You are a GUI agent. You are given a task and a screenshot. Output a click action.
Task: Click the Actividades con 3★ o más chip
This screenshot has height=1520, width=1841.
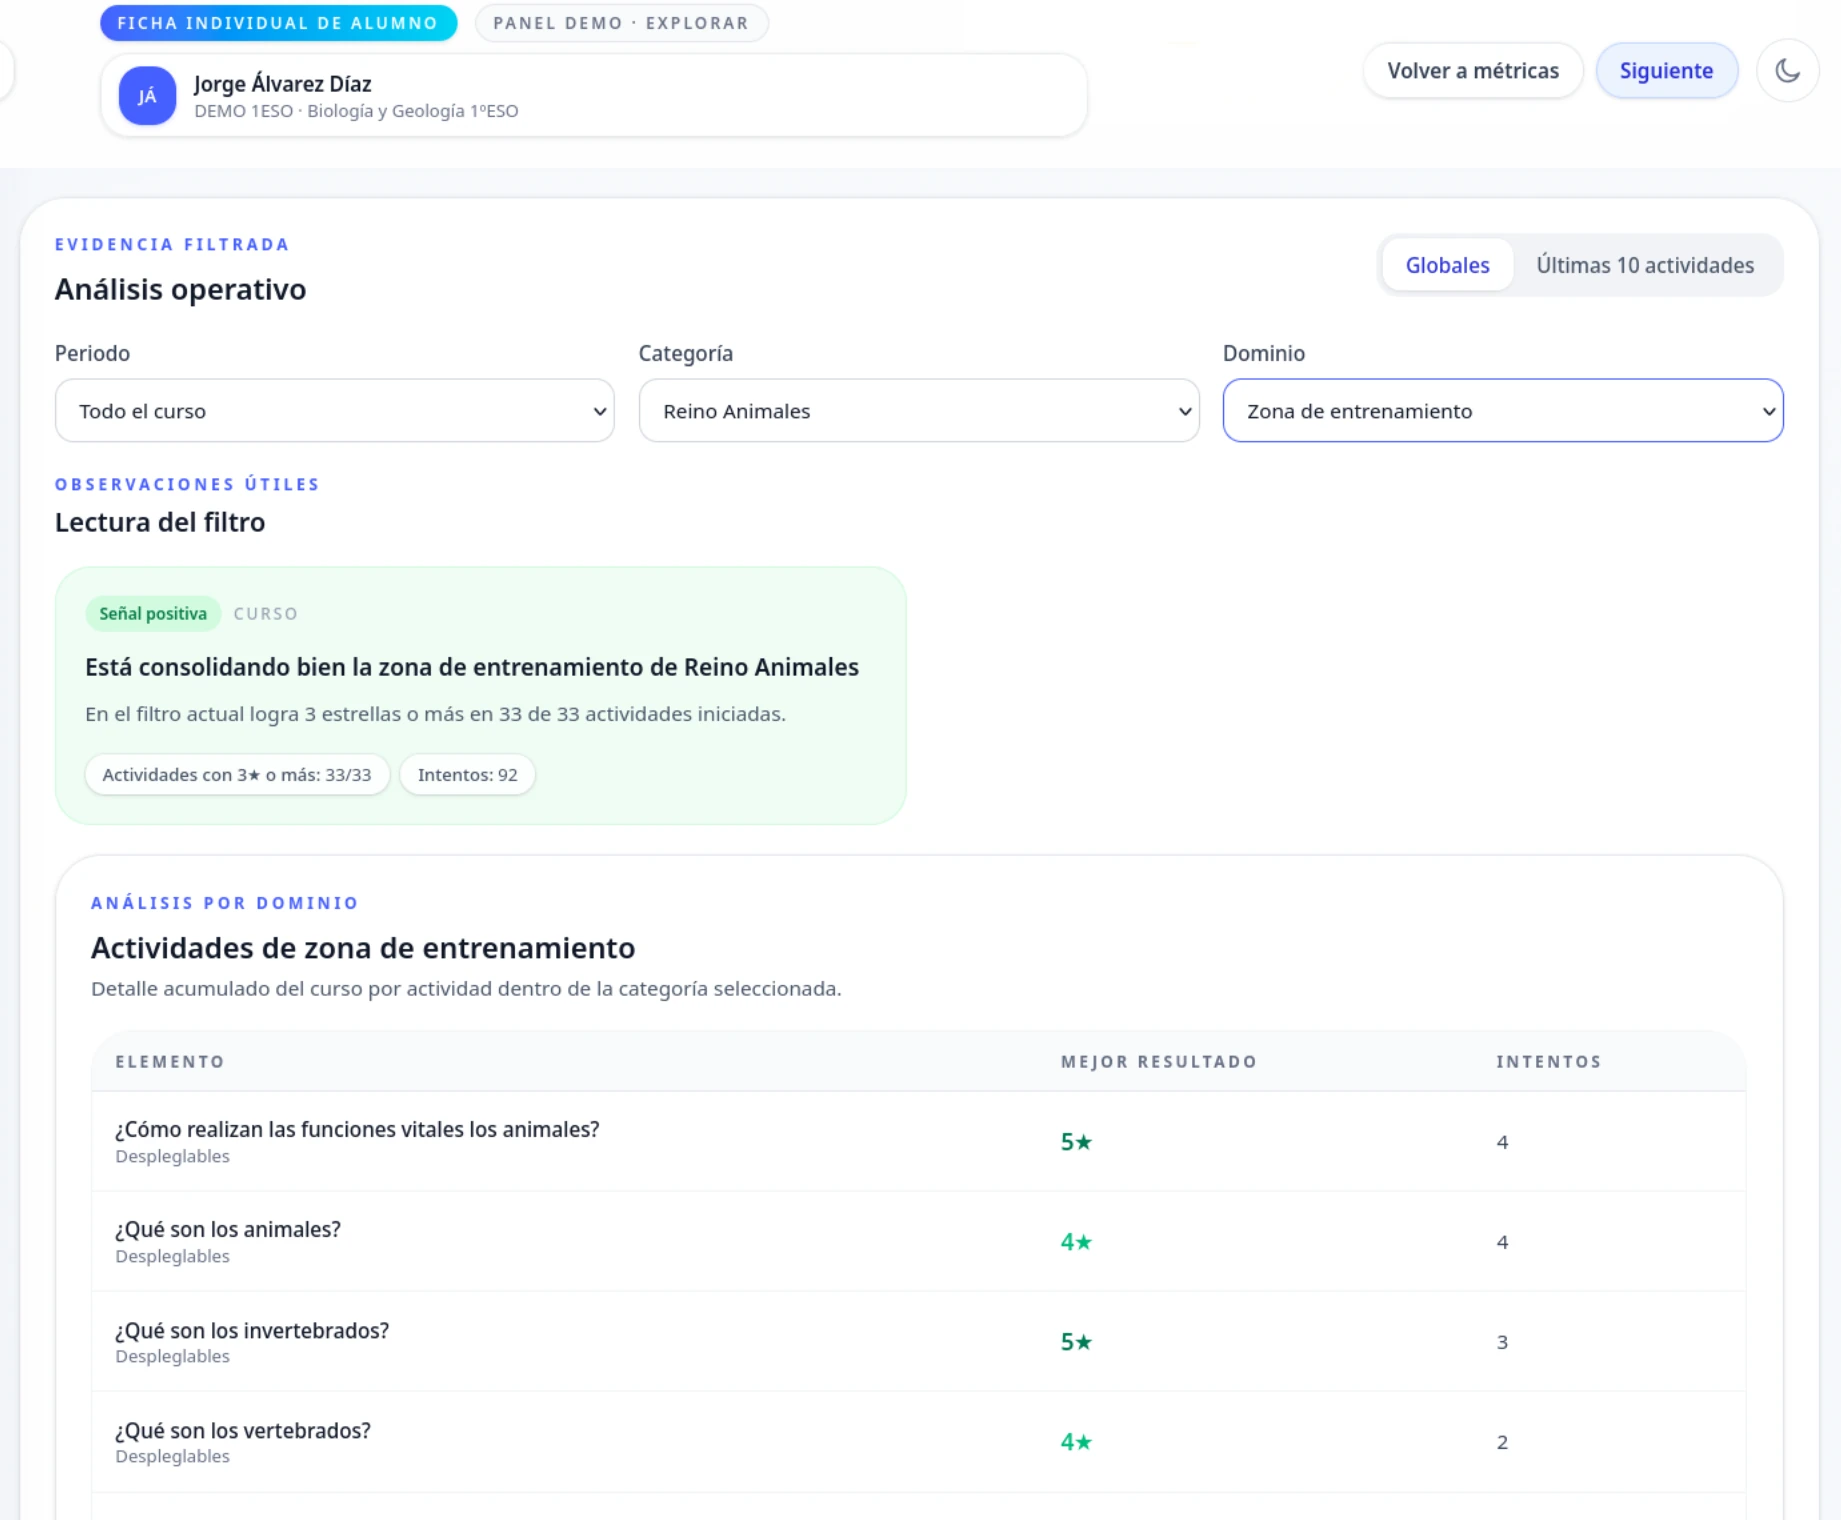tap(237, 775)
